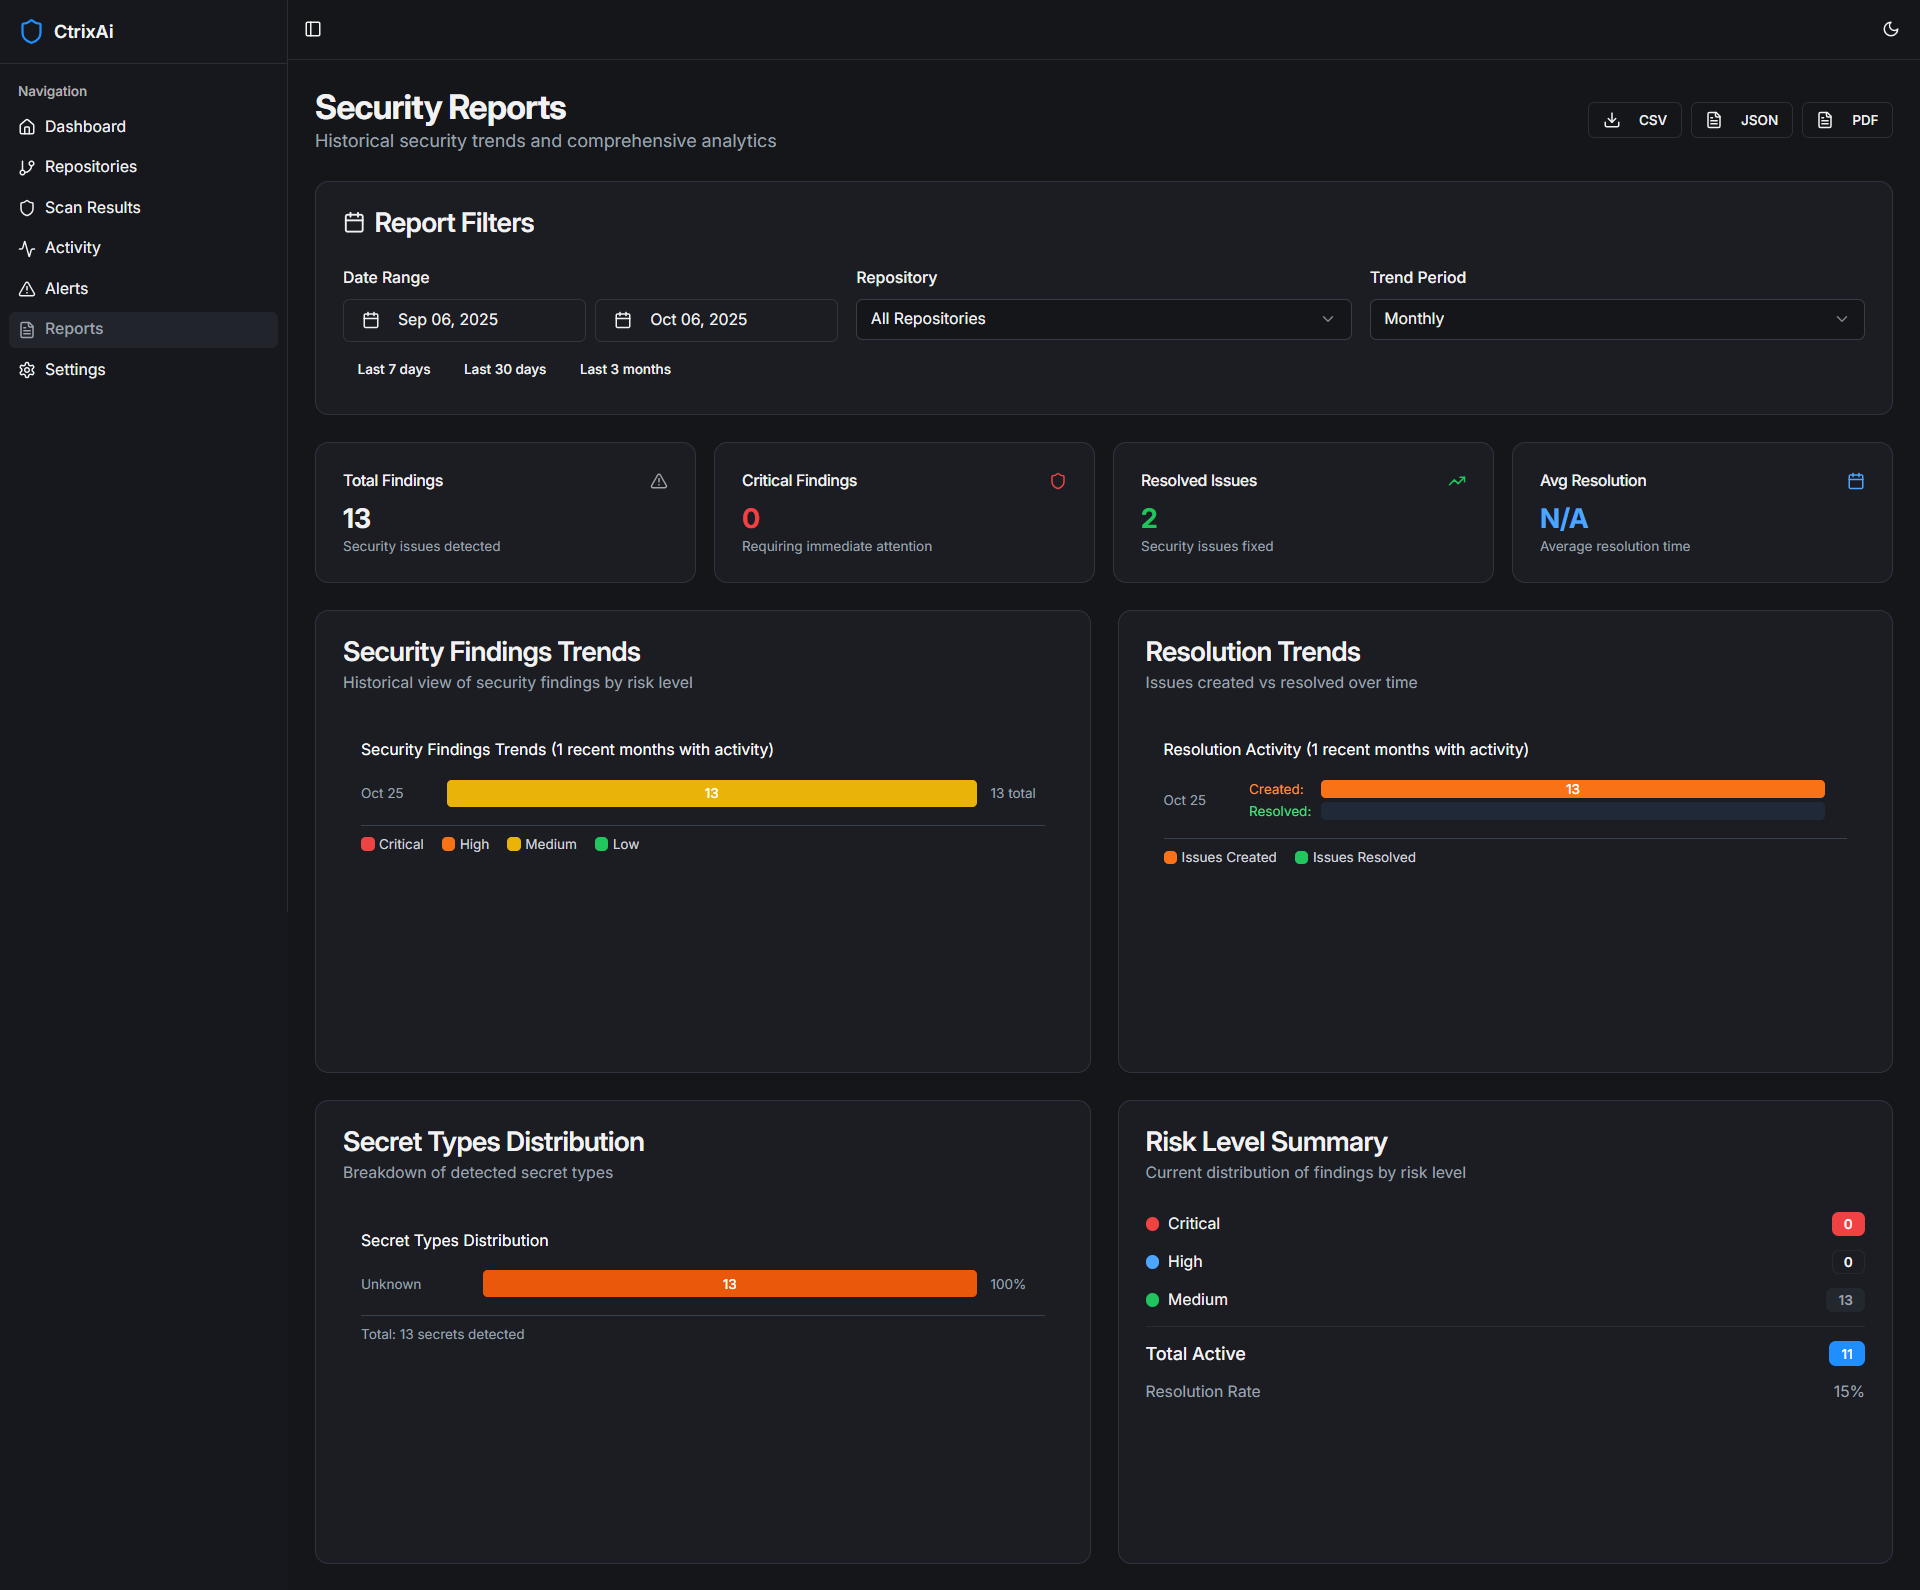Export the report as JSON
Screen dimensions: 1920x1590
[1741, 120]
